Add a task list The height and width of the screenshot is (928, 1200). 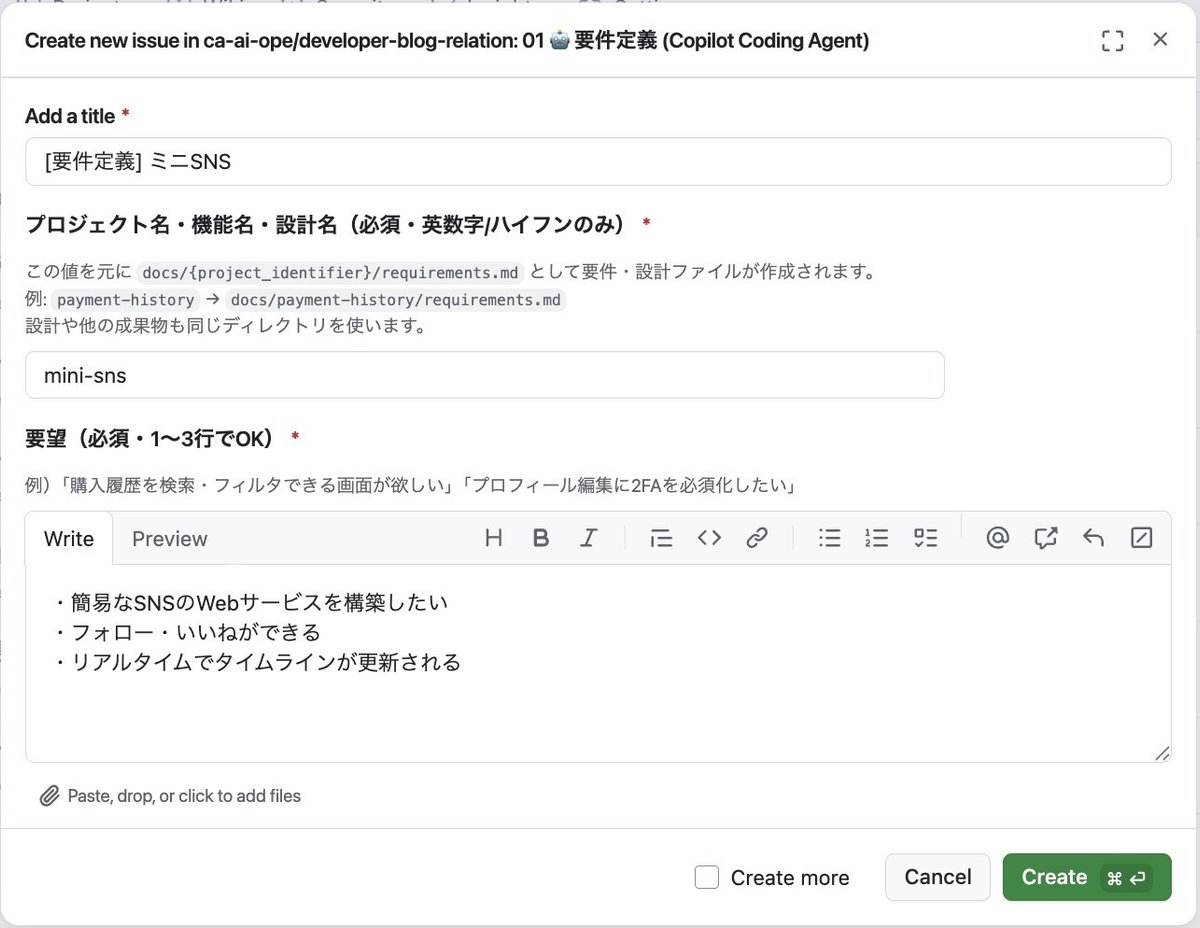(x=925, y=538)
